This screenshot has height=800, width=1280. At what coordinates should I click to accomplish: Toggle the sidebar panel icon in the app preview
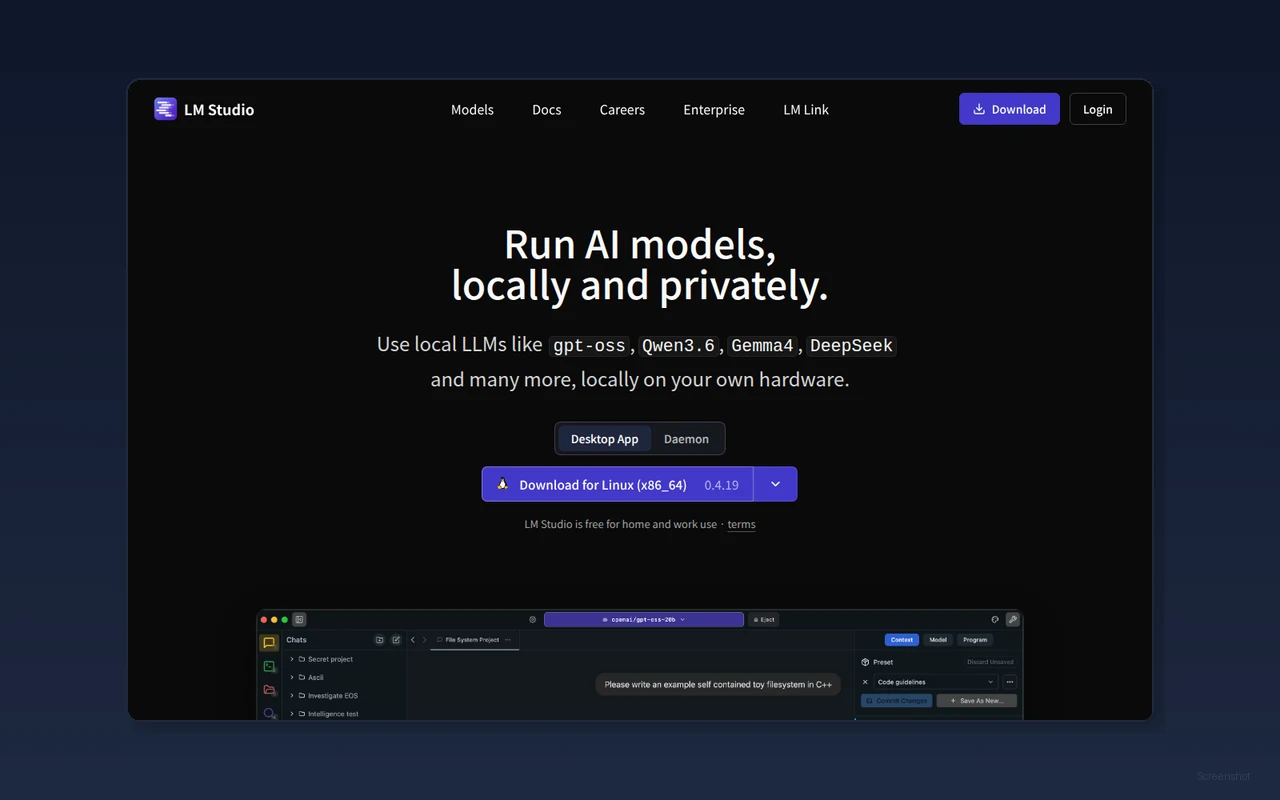click(300, 620)
